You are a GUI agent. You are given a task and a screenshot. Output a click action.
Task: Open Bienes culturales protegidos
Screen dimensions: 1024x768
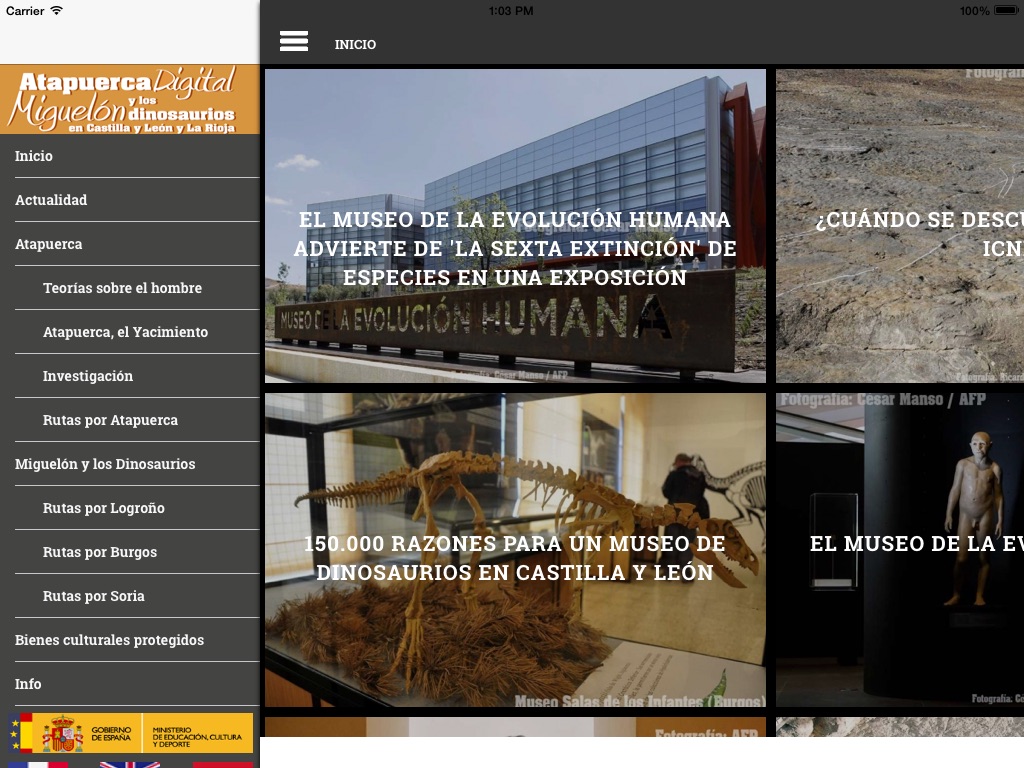137,640
